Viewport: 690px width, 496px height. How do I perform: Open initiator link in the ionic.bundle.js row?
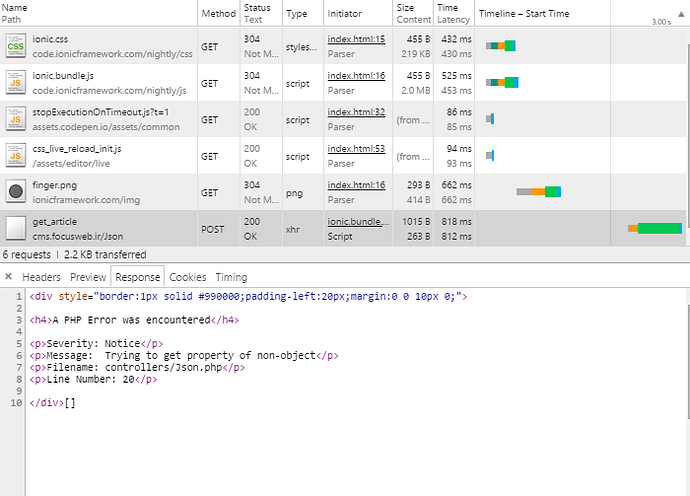pos(356,76)
